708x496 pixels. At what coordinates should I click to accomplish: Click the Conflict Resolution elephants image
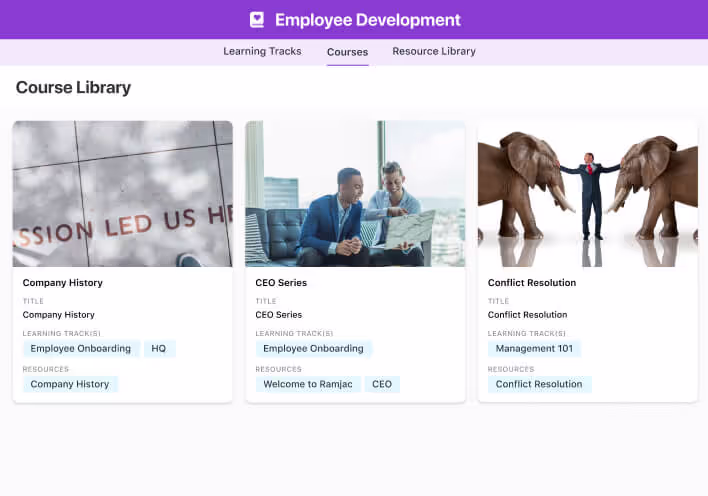point(587,194)
